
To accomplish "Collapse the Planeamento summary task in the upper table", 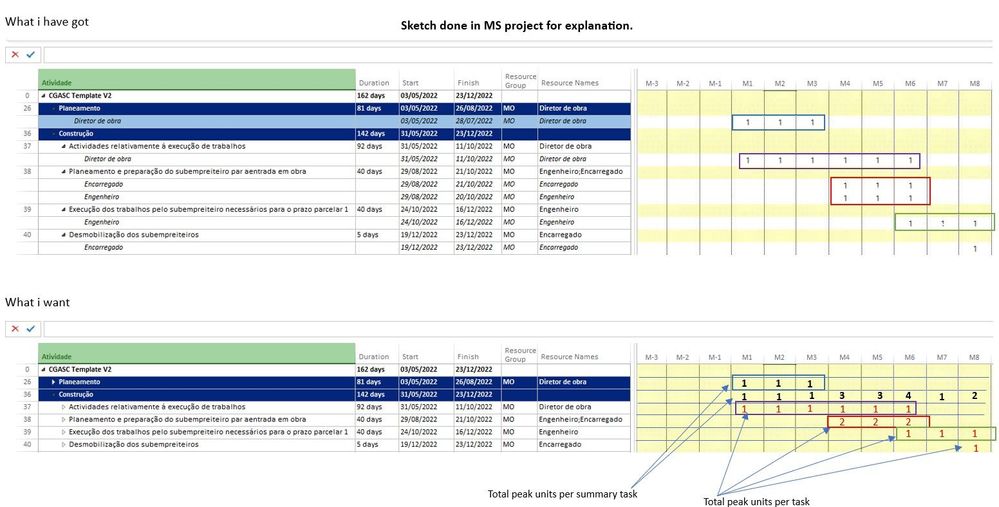I will [x=54, y=108].
